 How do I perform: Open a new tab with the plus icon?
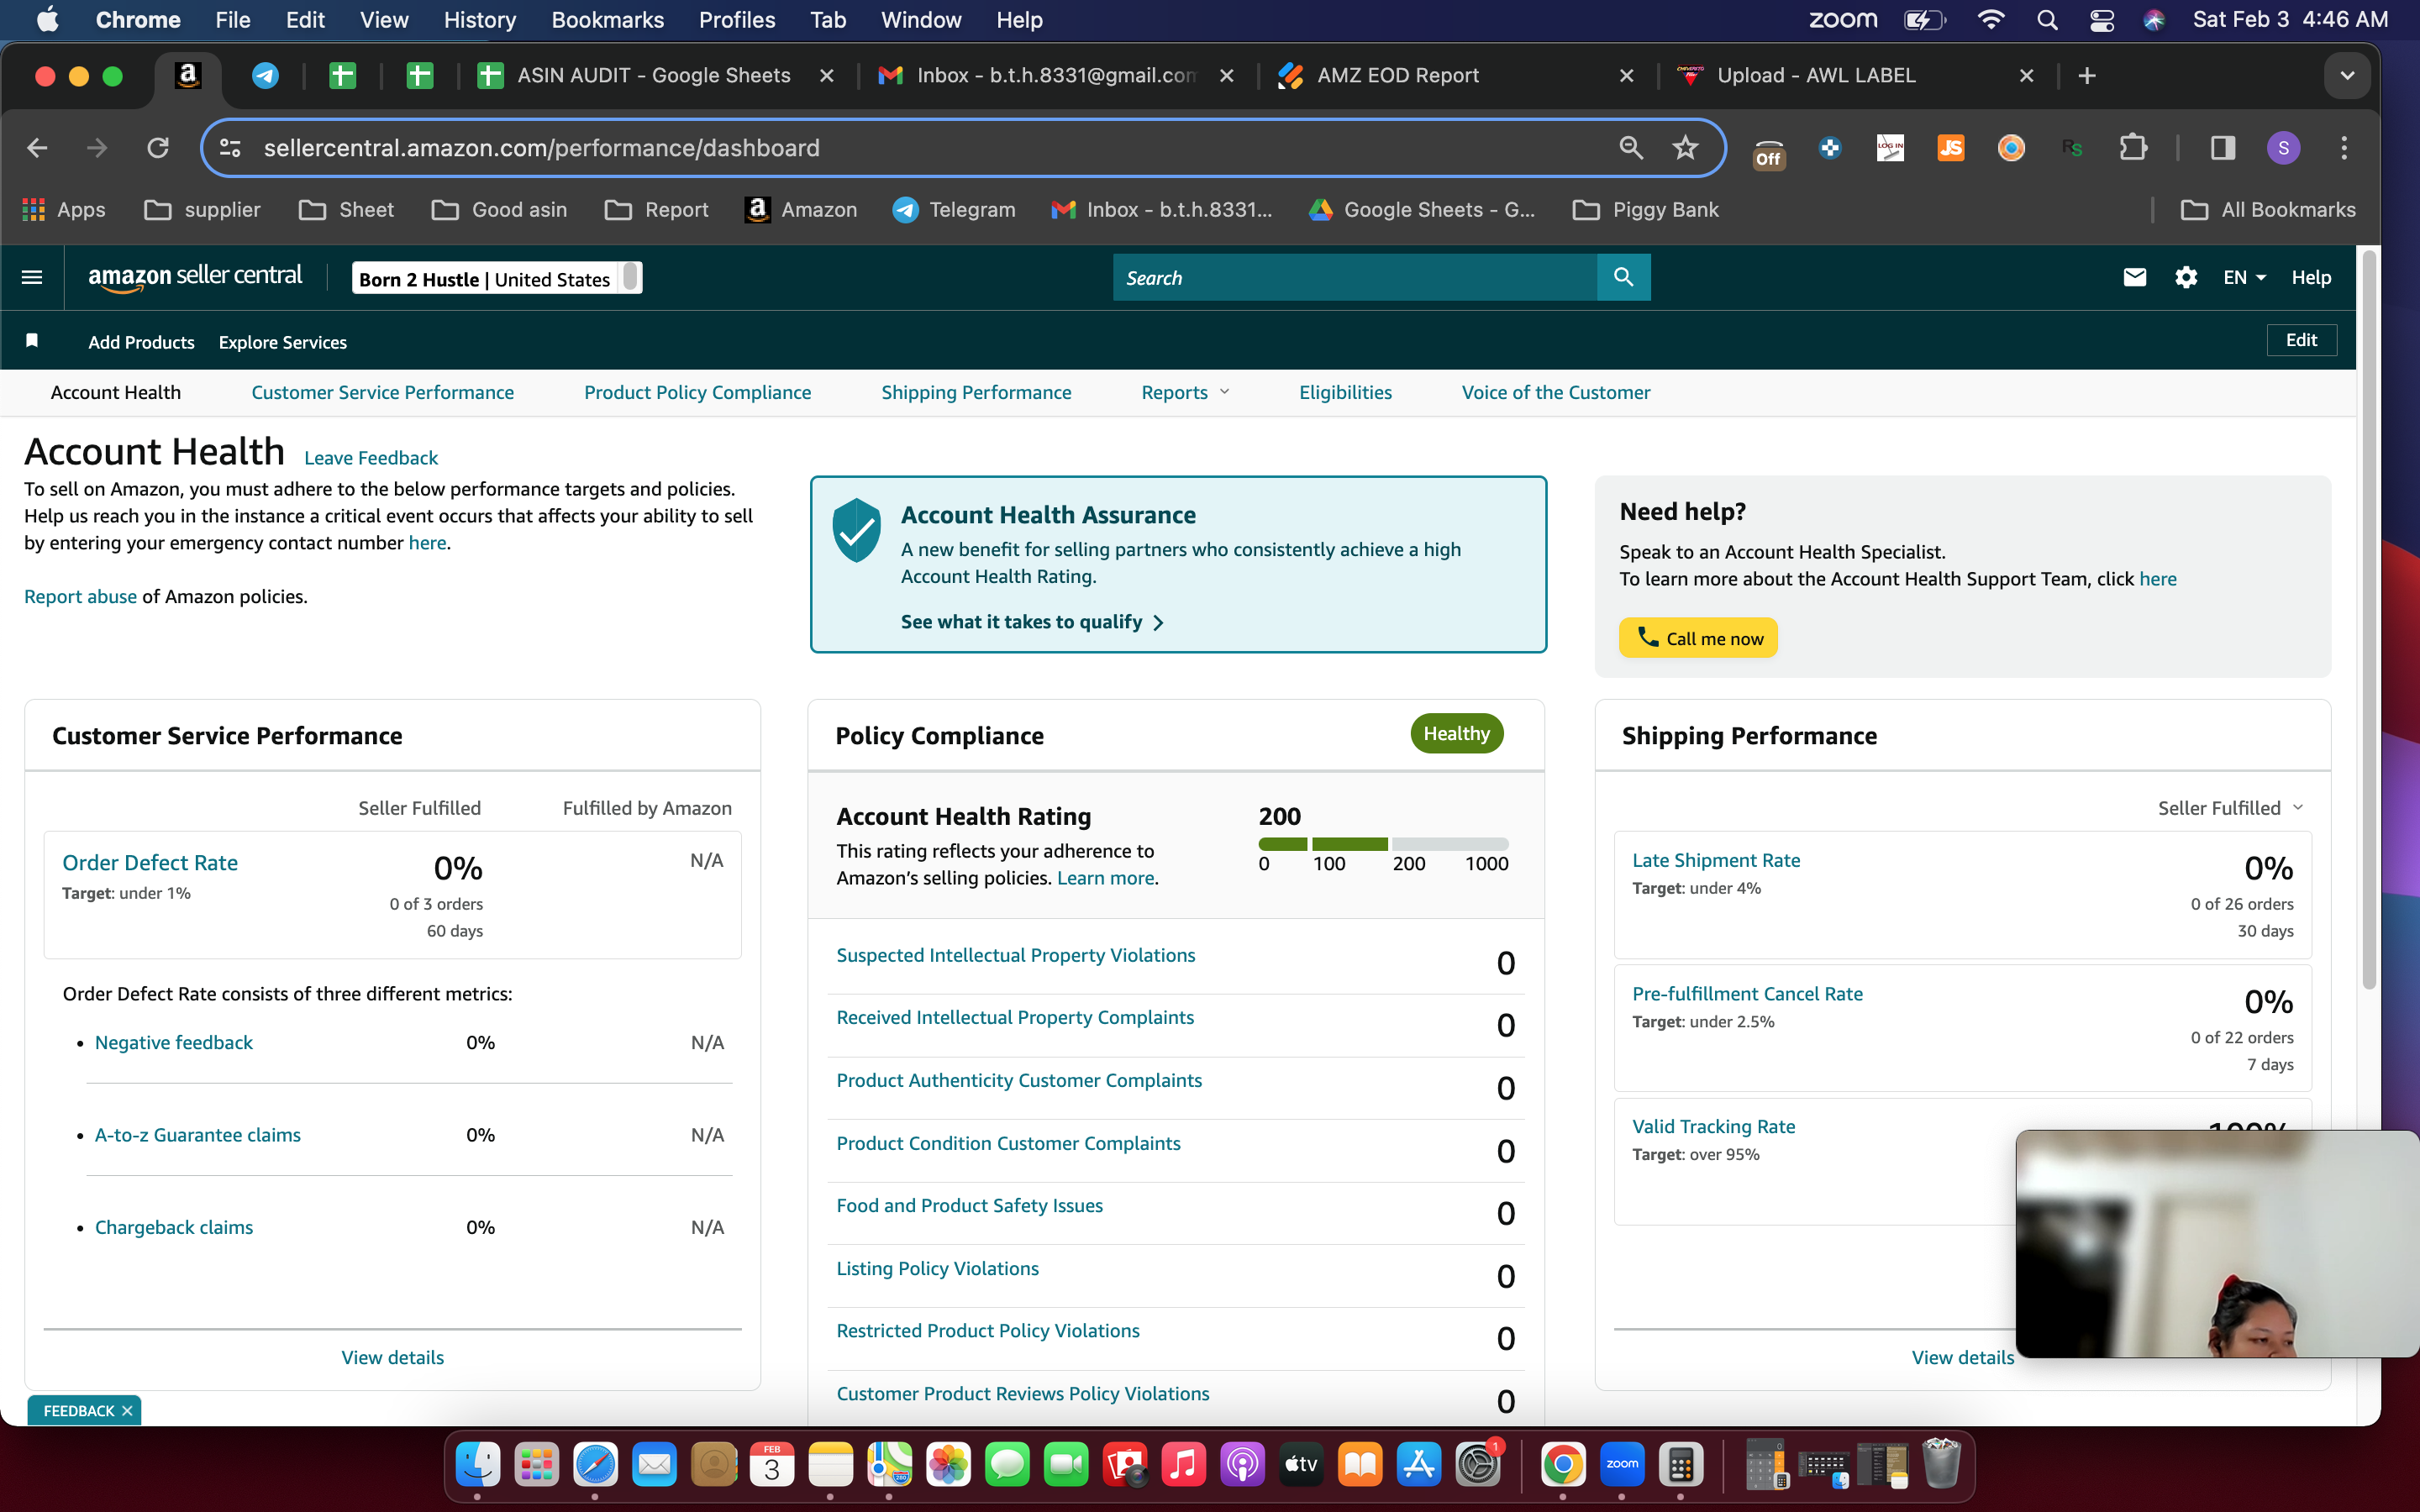pos(2087,76)
